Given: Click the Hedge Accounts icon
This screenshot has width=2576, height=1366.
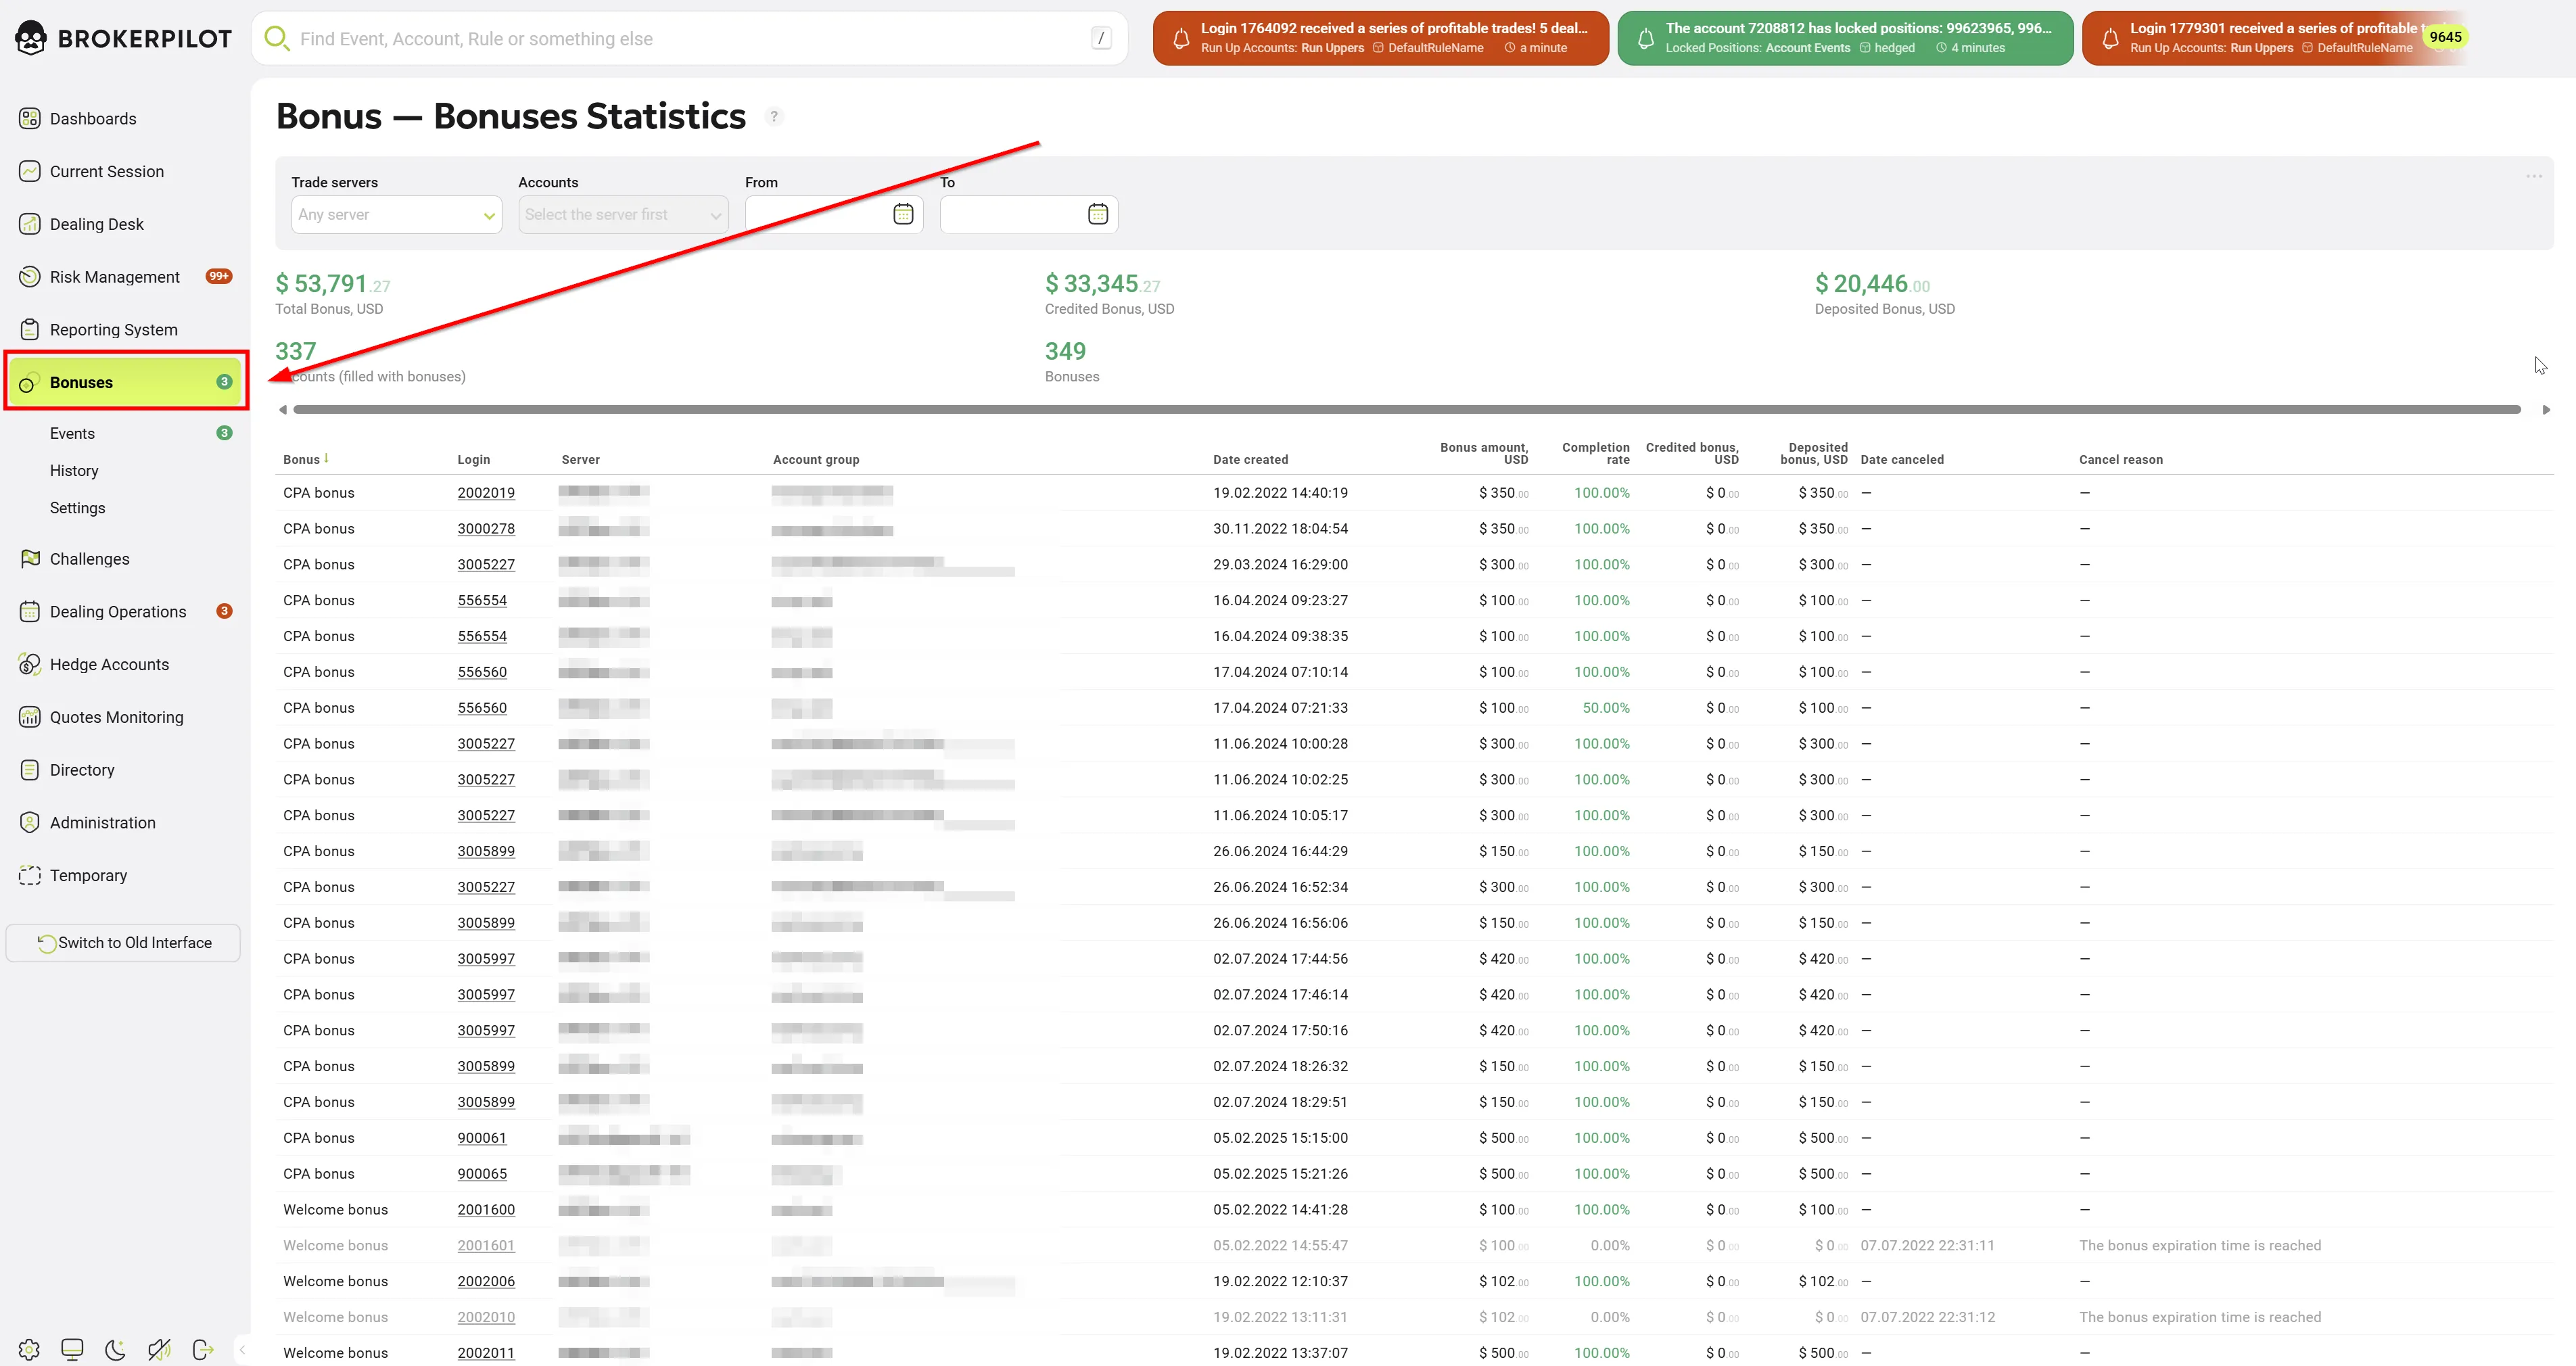Looking at the screenshot, I should click(x=30, y=665).
